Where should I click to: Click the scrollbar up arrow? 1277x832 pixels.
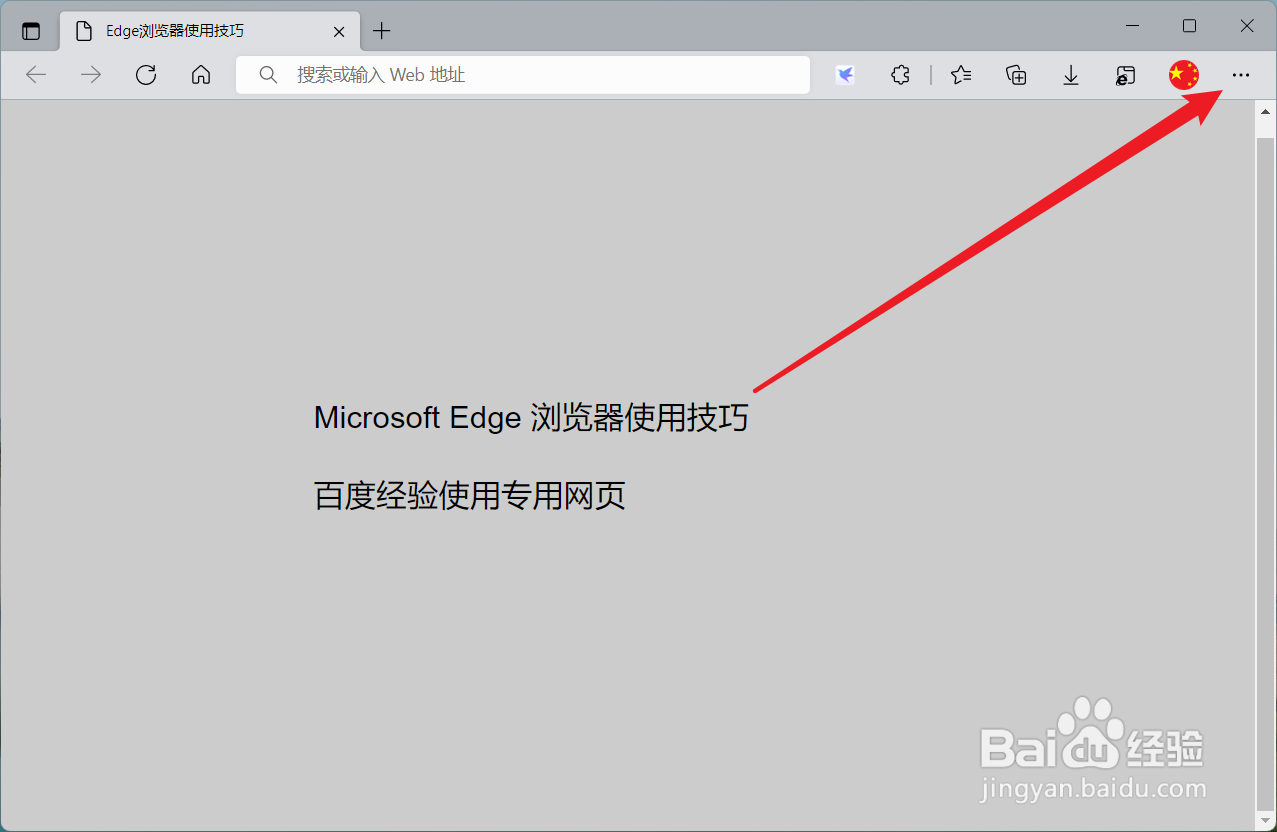pos(1265,110)
